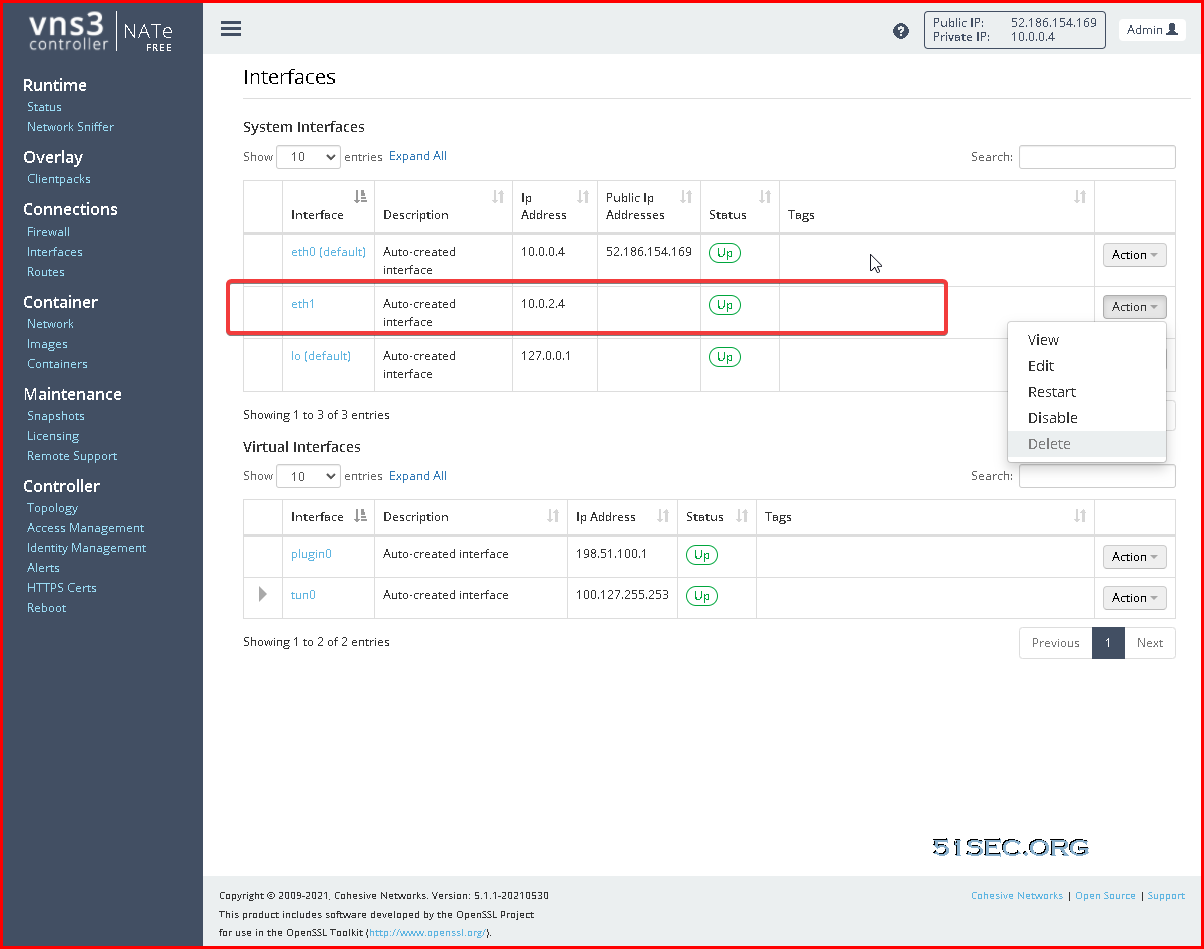Focus the Virtual Interfaces search field
Screen dimensions: 1204x949
coord(1097,477)
